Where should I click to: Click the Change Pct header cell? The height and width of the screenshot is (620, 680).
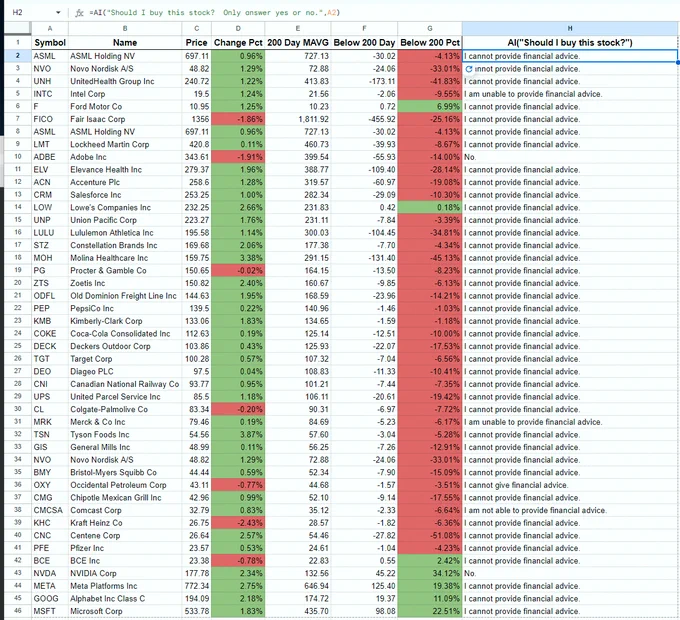tap(238, 42)
